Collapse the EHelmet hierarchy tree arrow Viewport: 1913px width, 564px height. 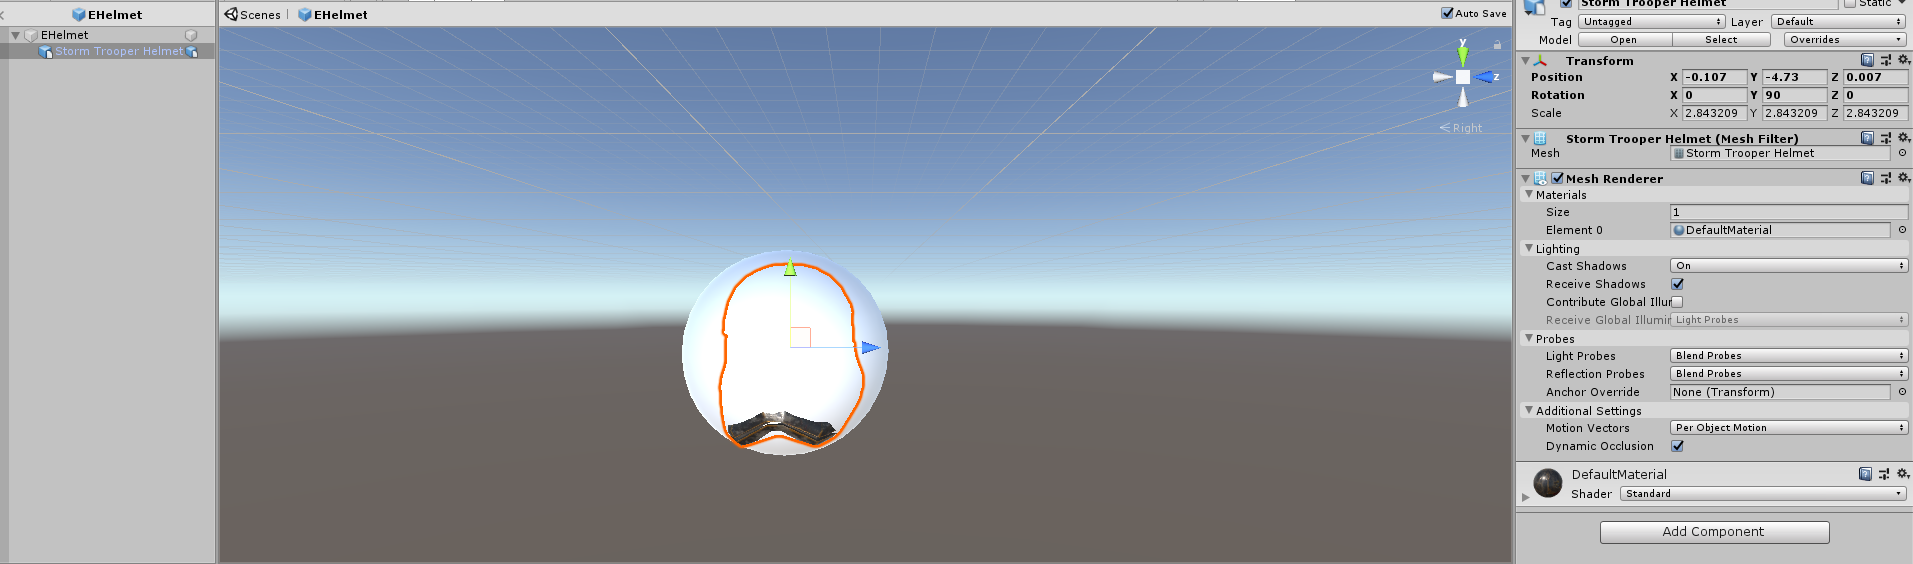pos(15,35)
